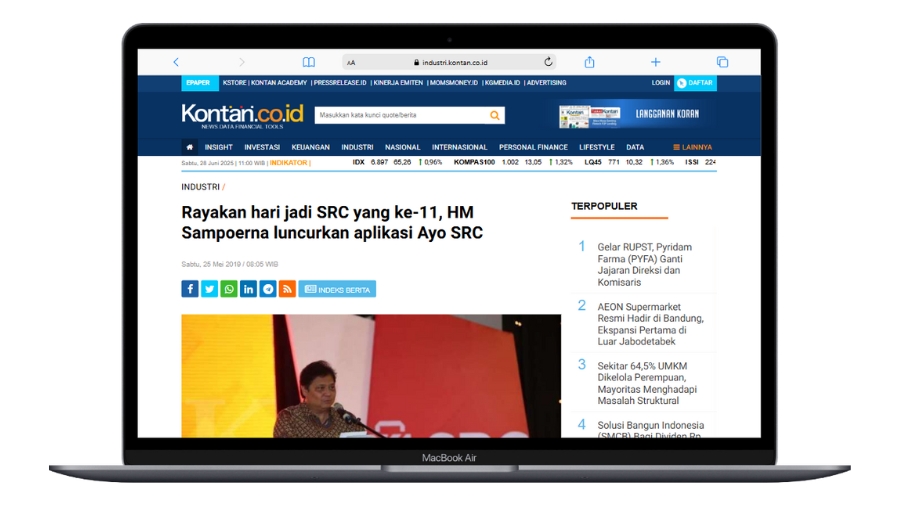
Task: Open the EPAPER link
Action: point(199,83)
